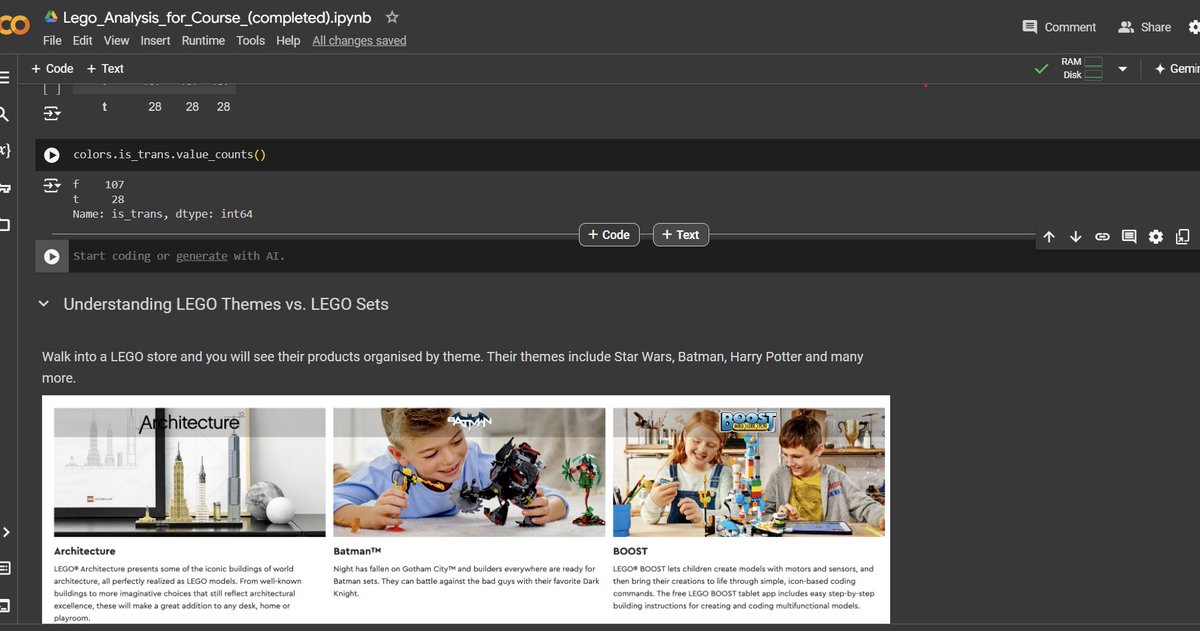
Task: Add a code cell from toolbar
Action: [52, 69]
